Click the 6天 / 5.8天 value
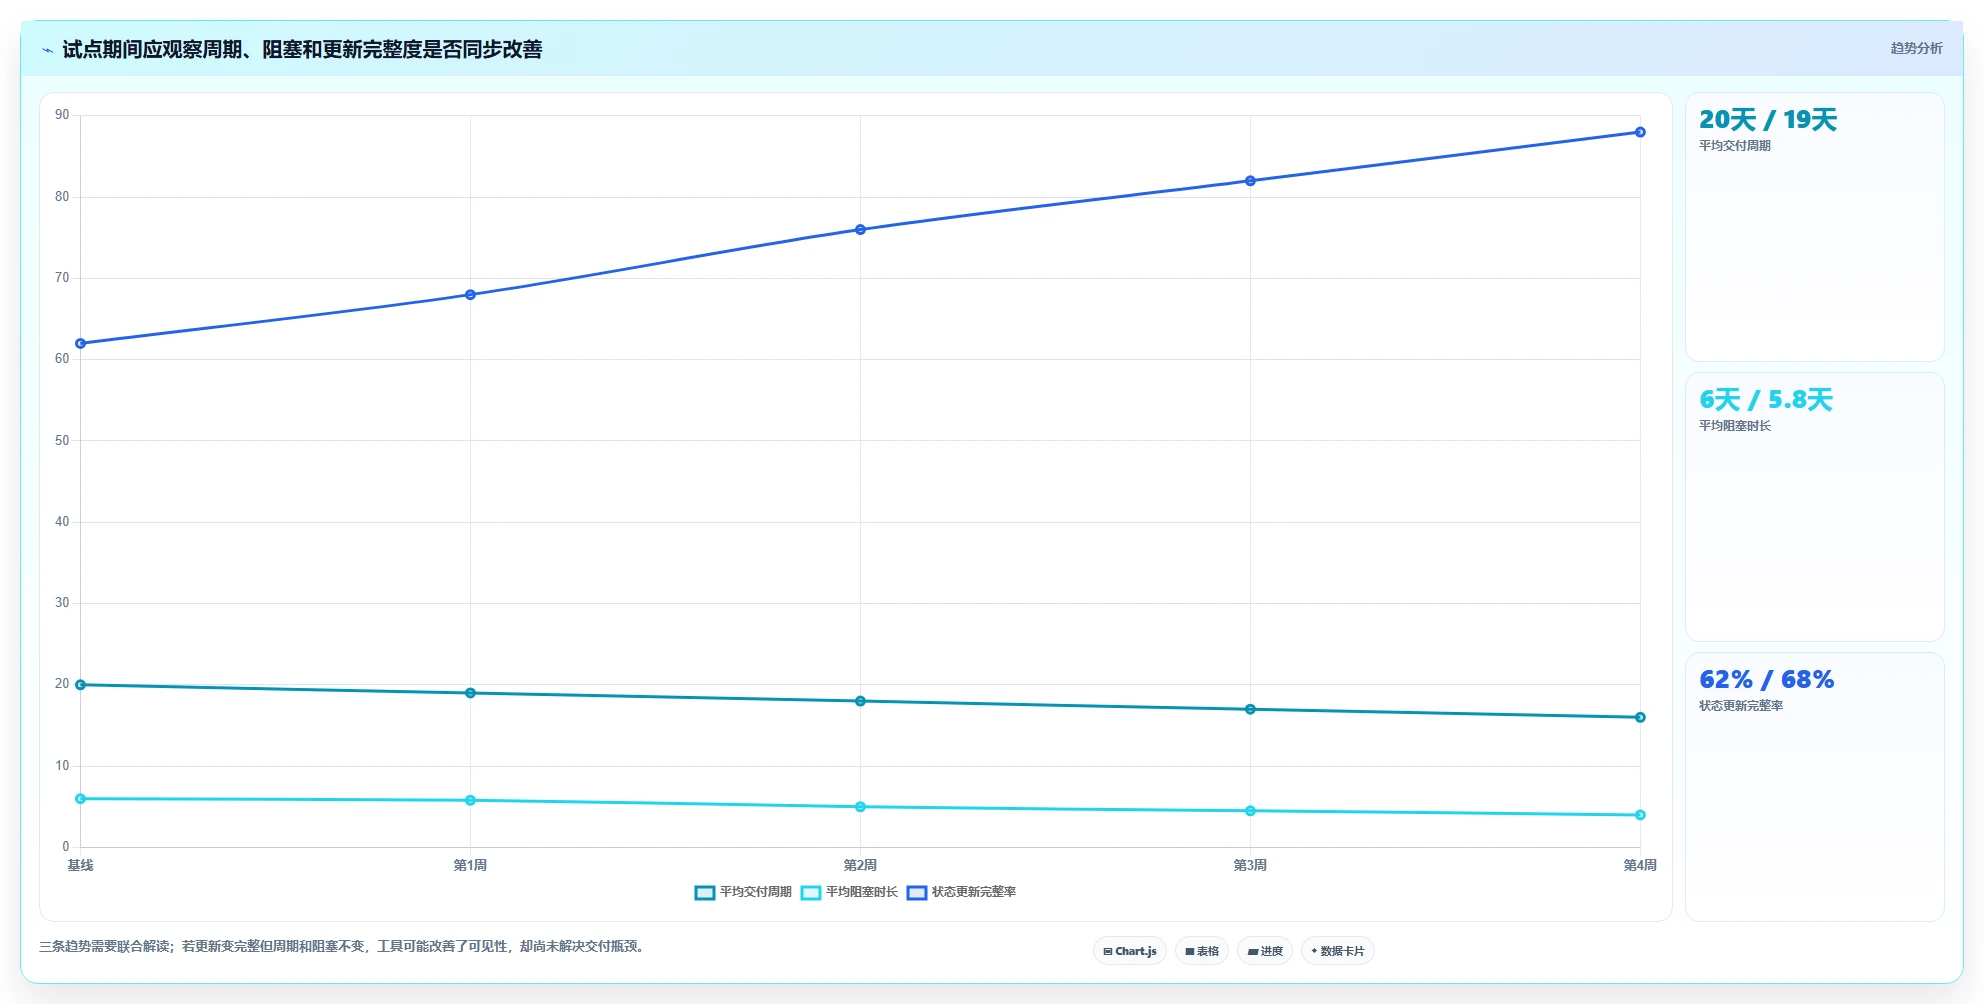This screenshot has height=1004, width=1984. click(x=1766, y=400)
